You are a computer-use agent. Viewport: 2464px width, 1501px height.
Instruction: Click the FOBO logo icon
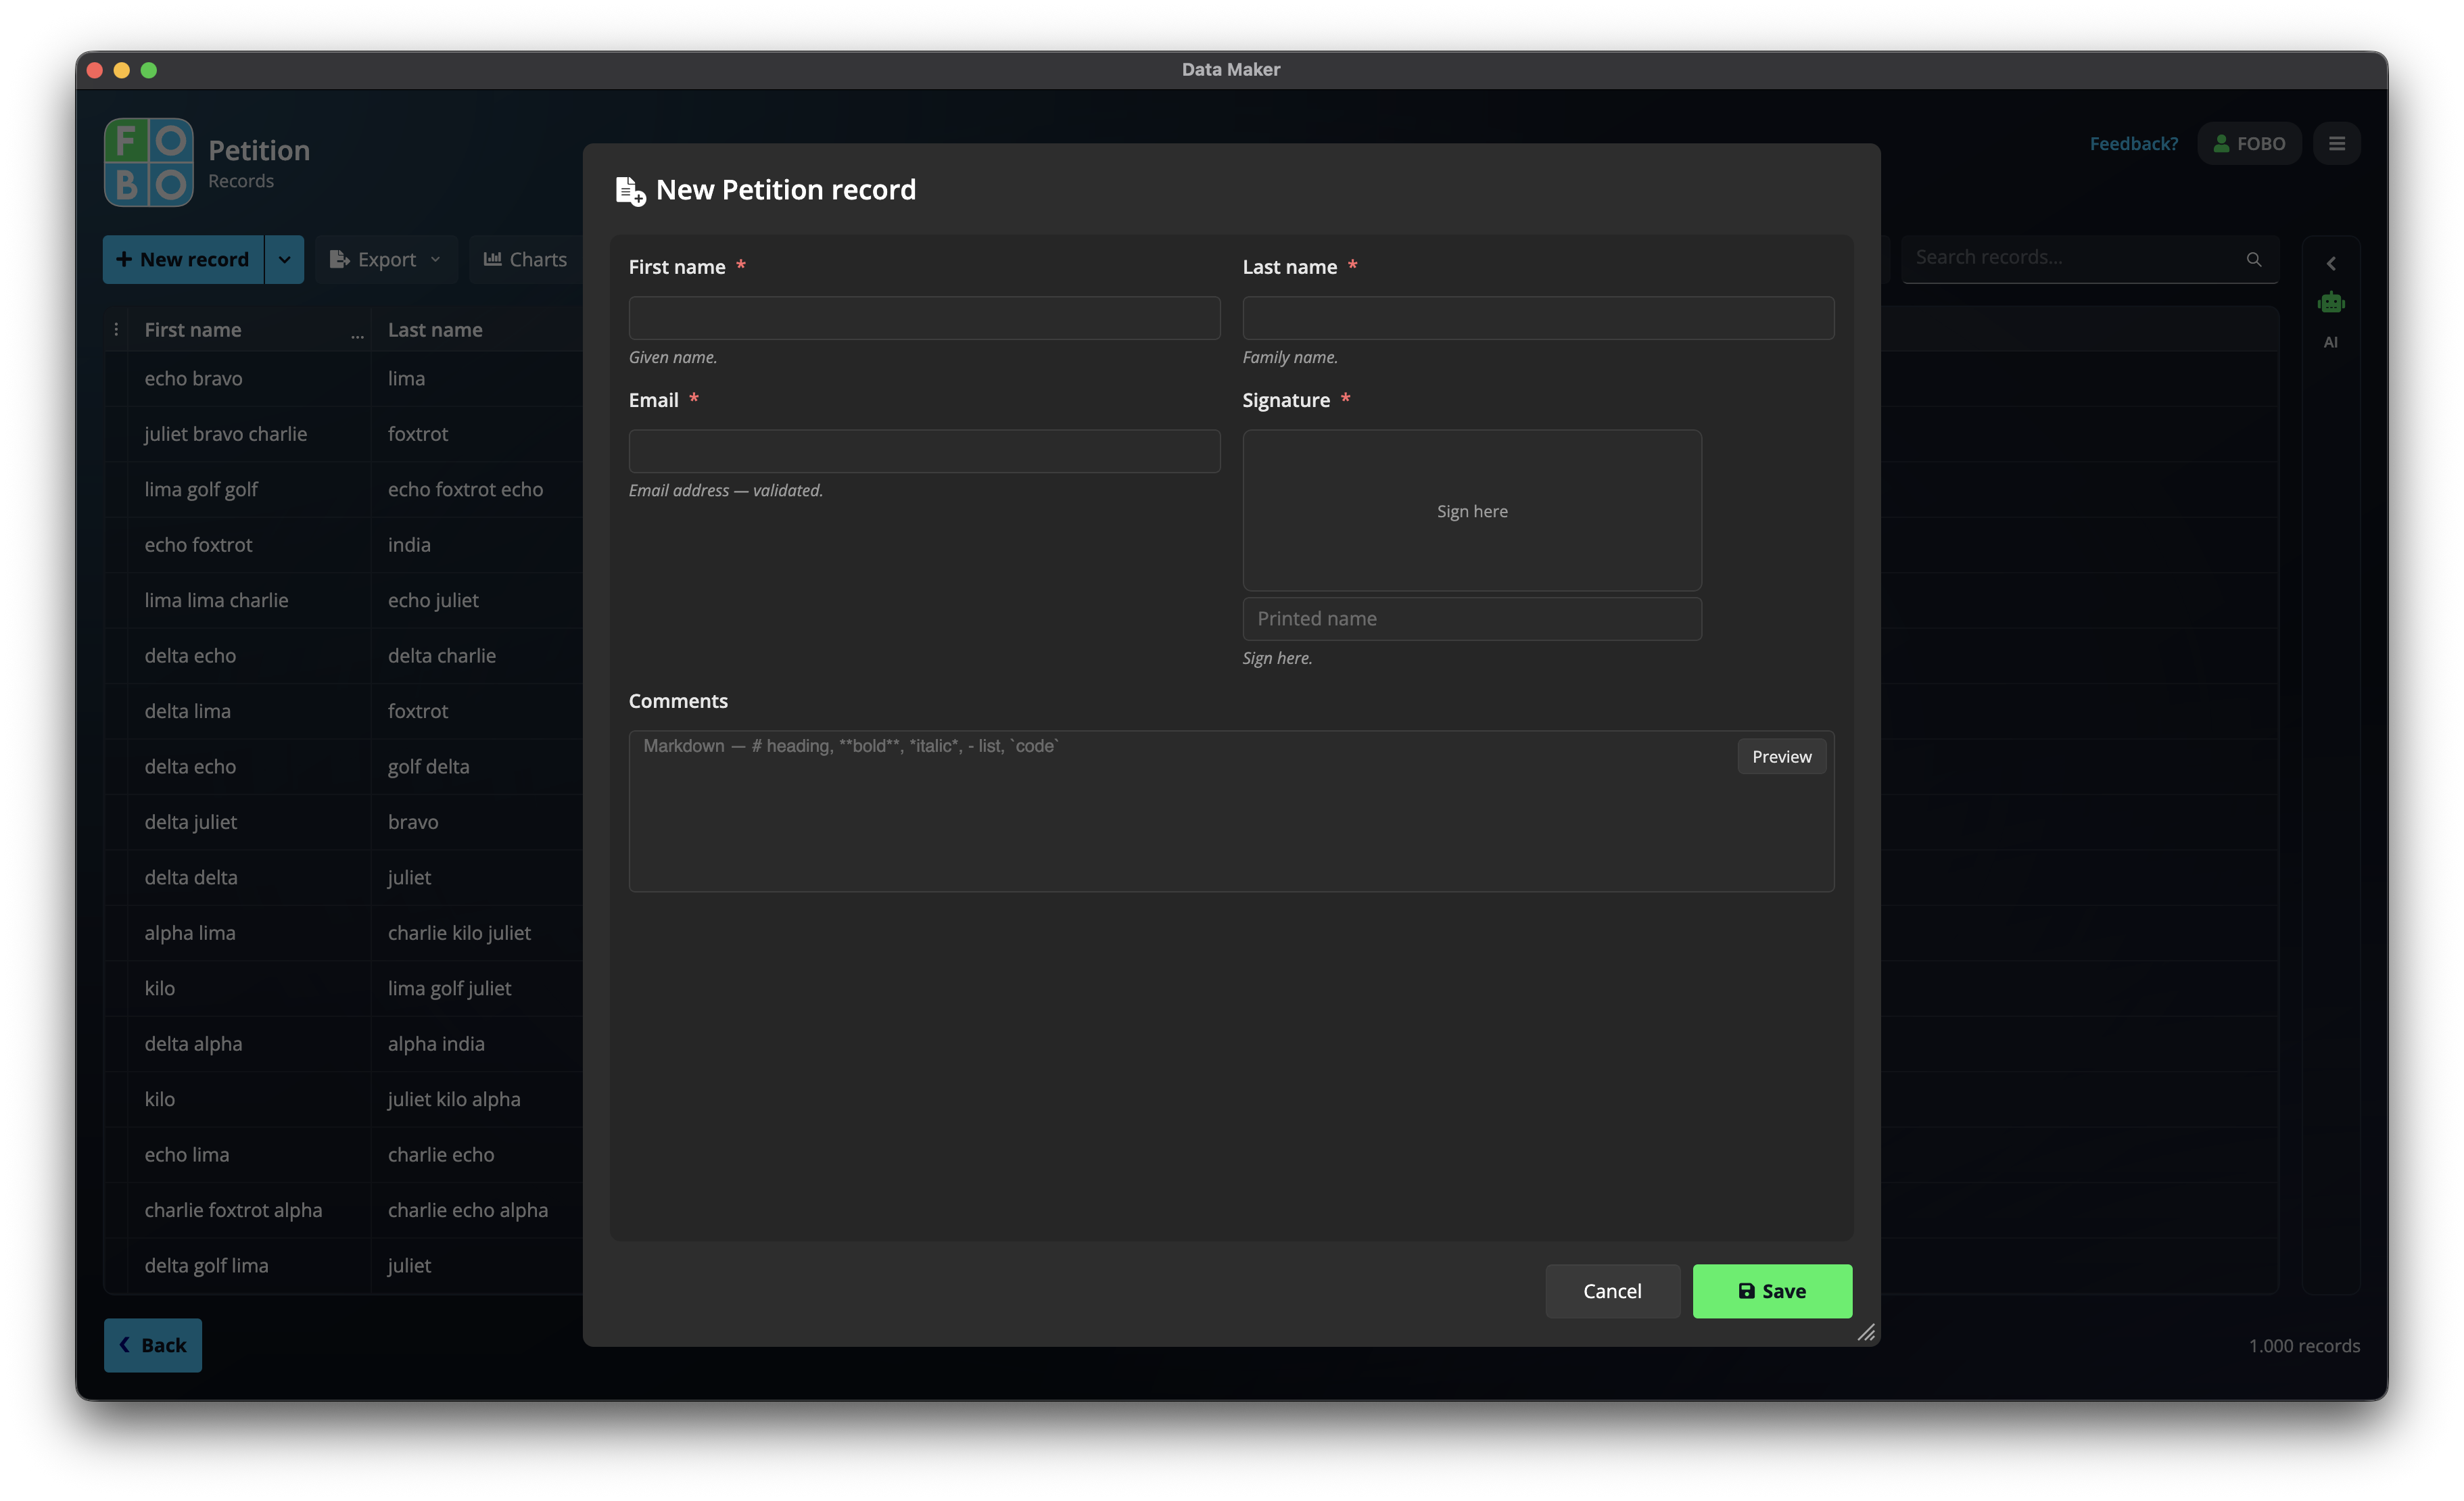click(x=148, y=162)
